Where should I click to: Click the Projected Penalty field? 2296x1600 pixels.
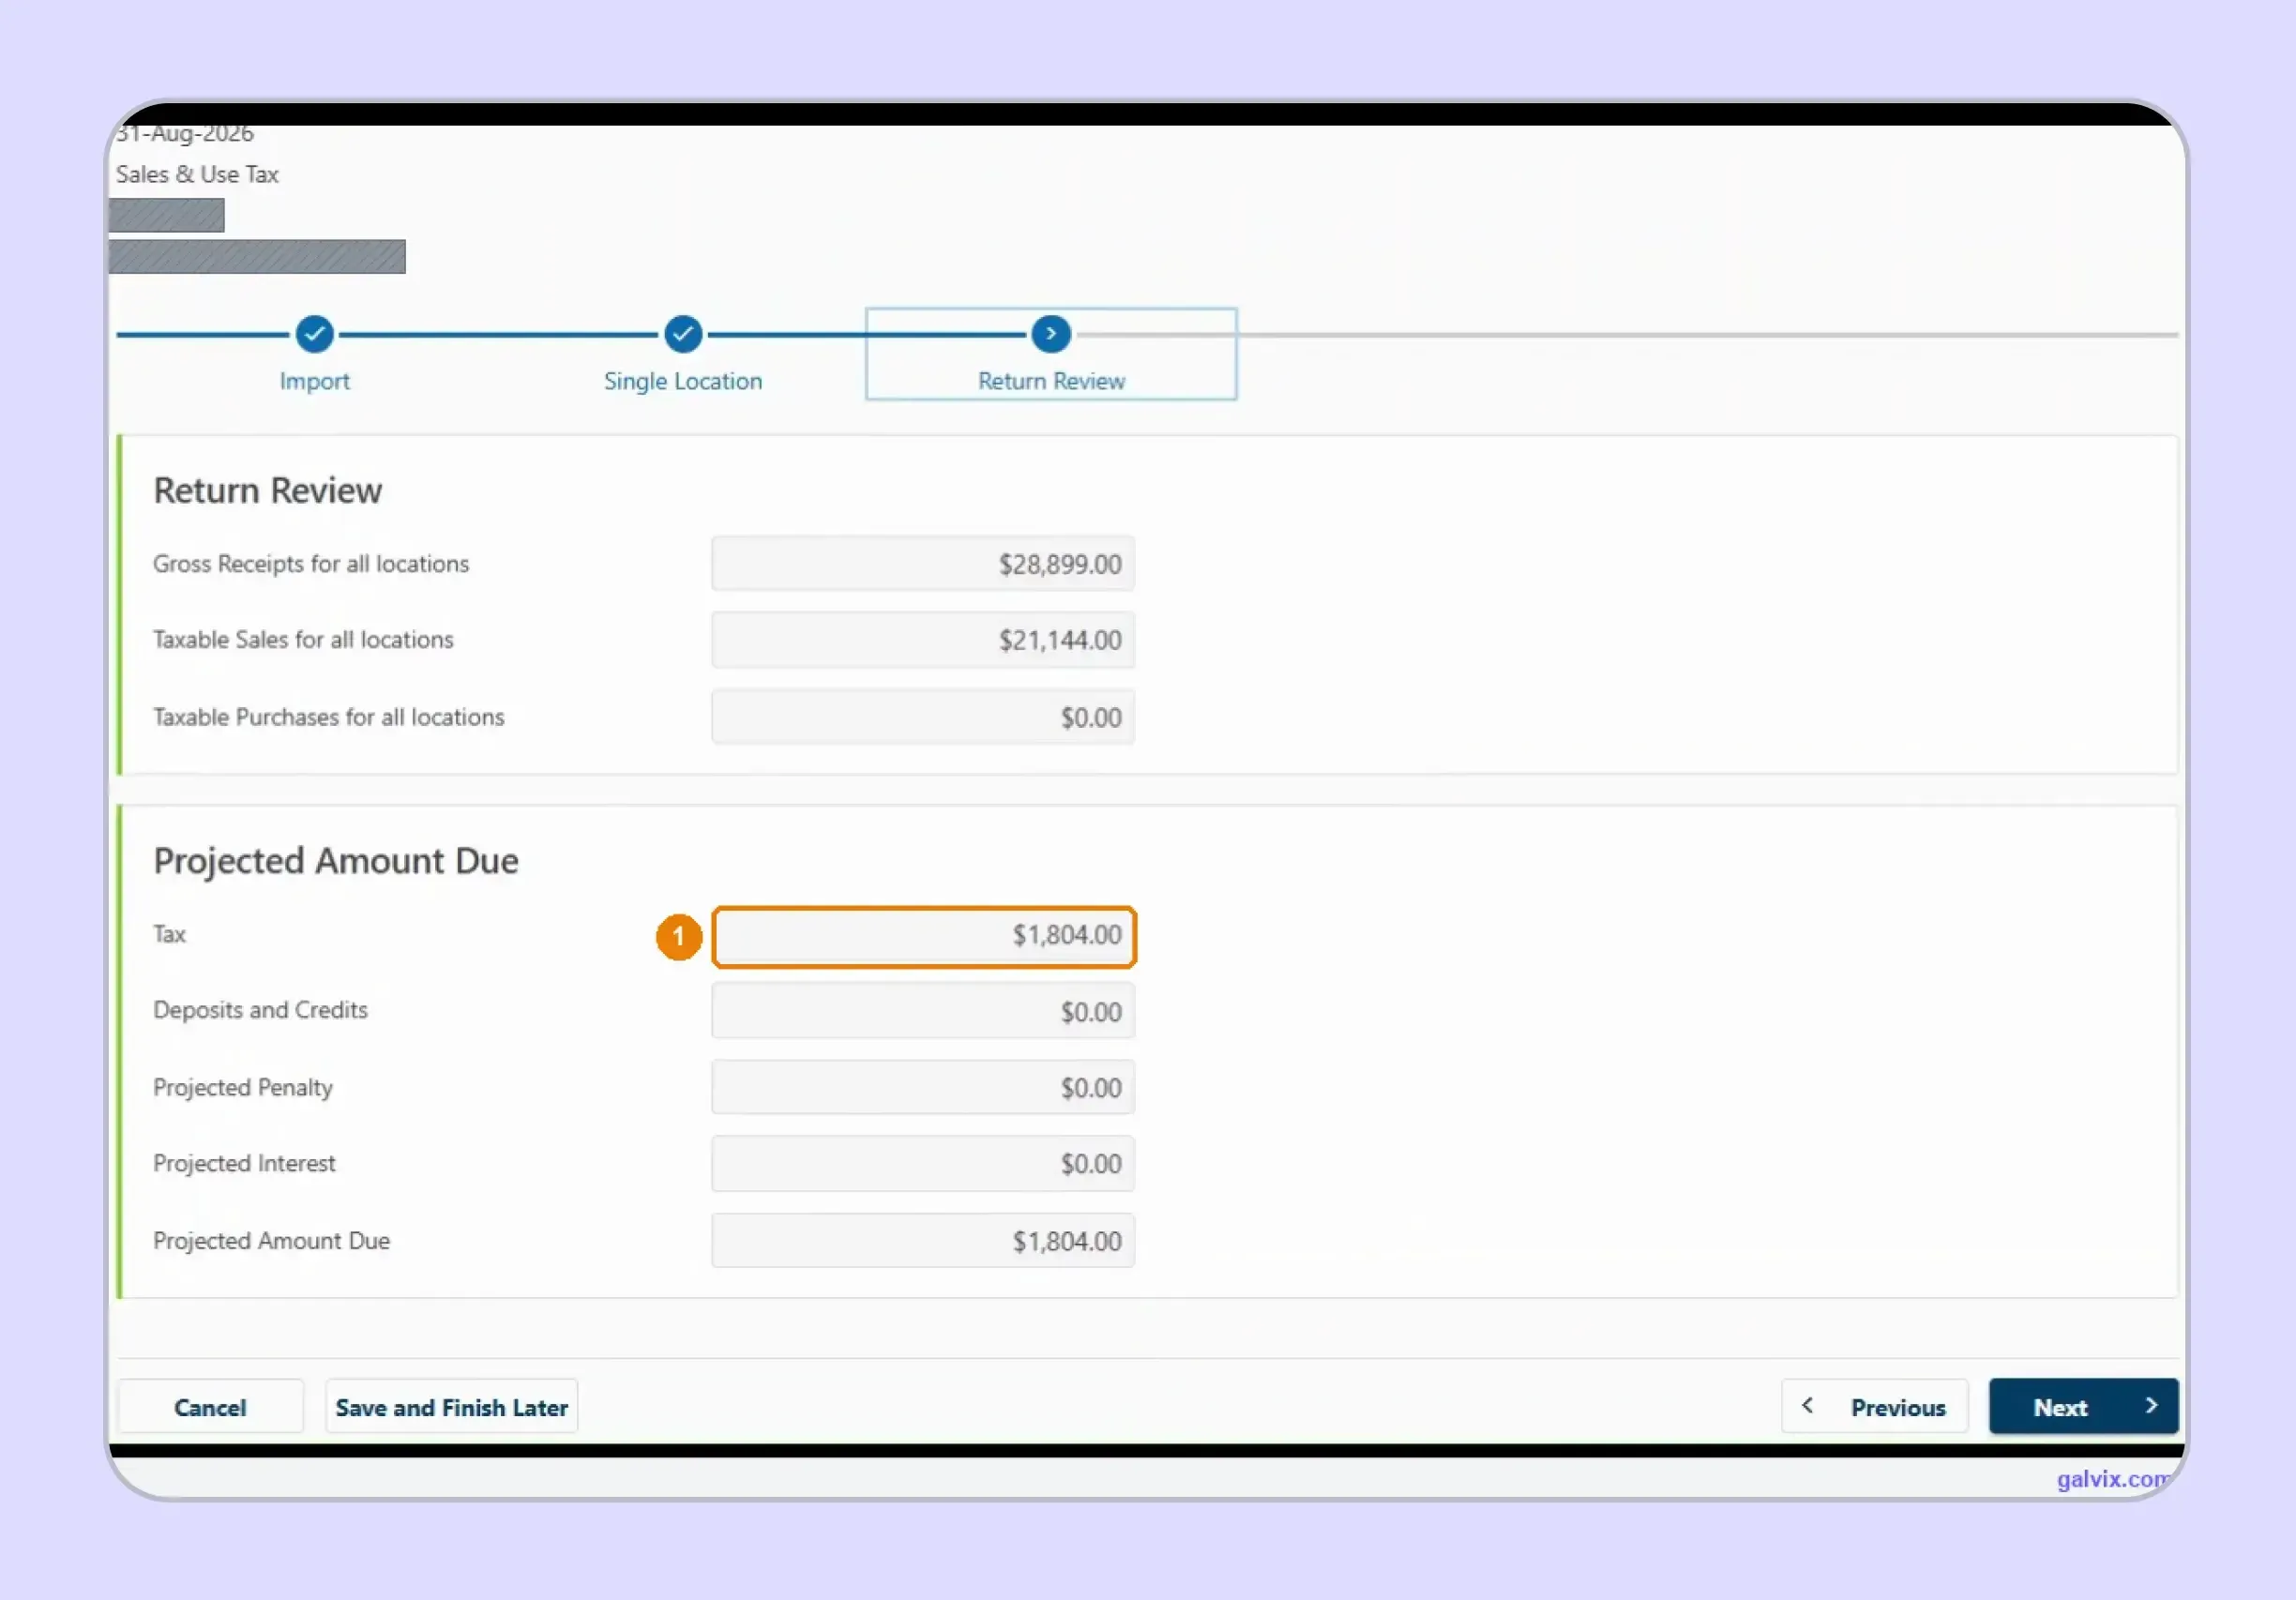[923, 1087]
